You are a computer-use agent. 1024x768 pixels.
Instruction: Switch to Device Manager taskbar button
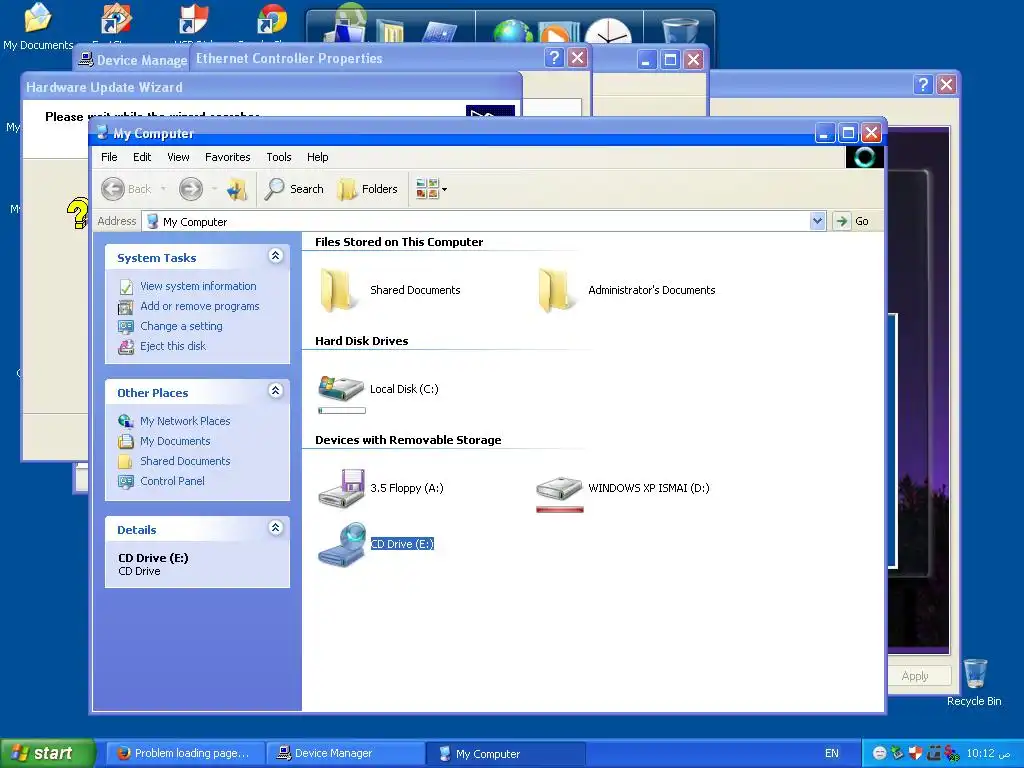point(345,753)
